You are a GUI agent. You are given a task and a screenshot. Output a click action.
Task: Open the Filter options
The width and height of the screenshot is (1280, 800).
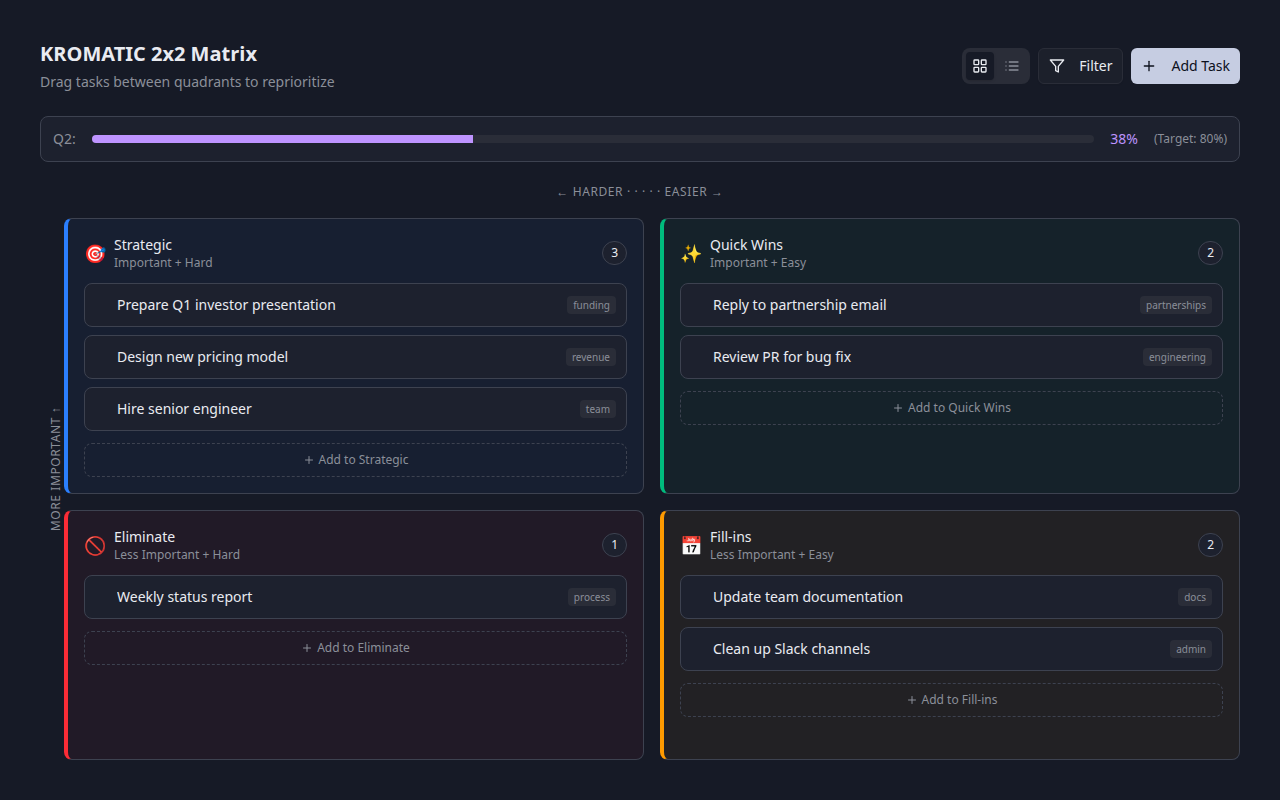pos(1080,66)
